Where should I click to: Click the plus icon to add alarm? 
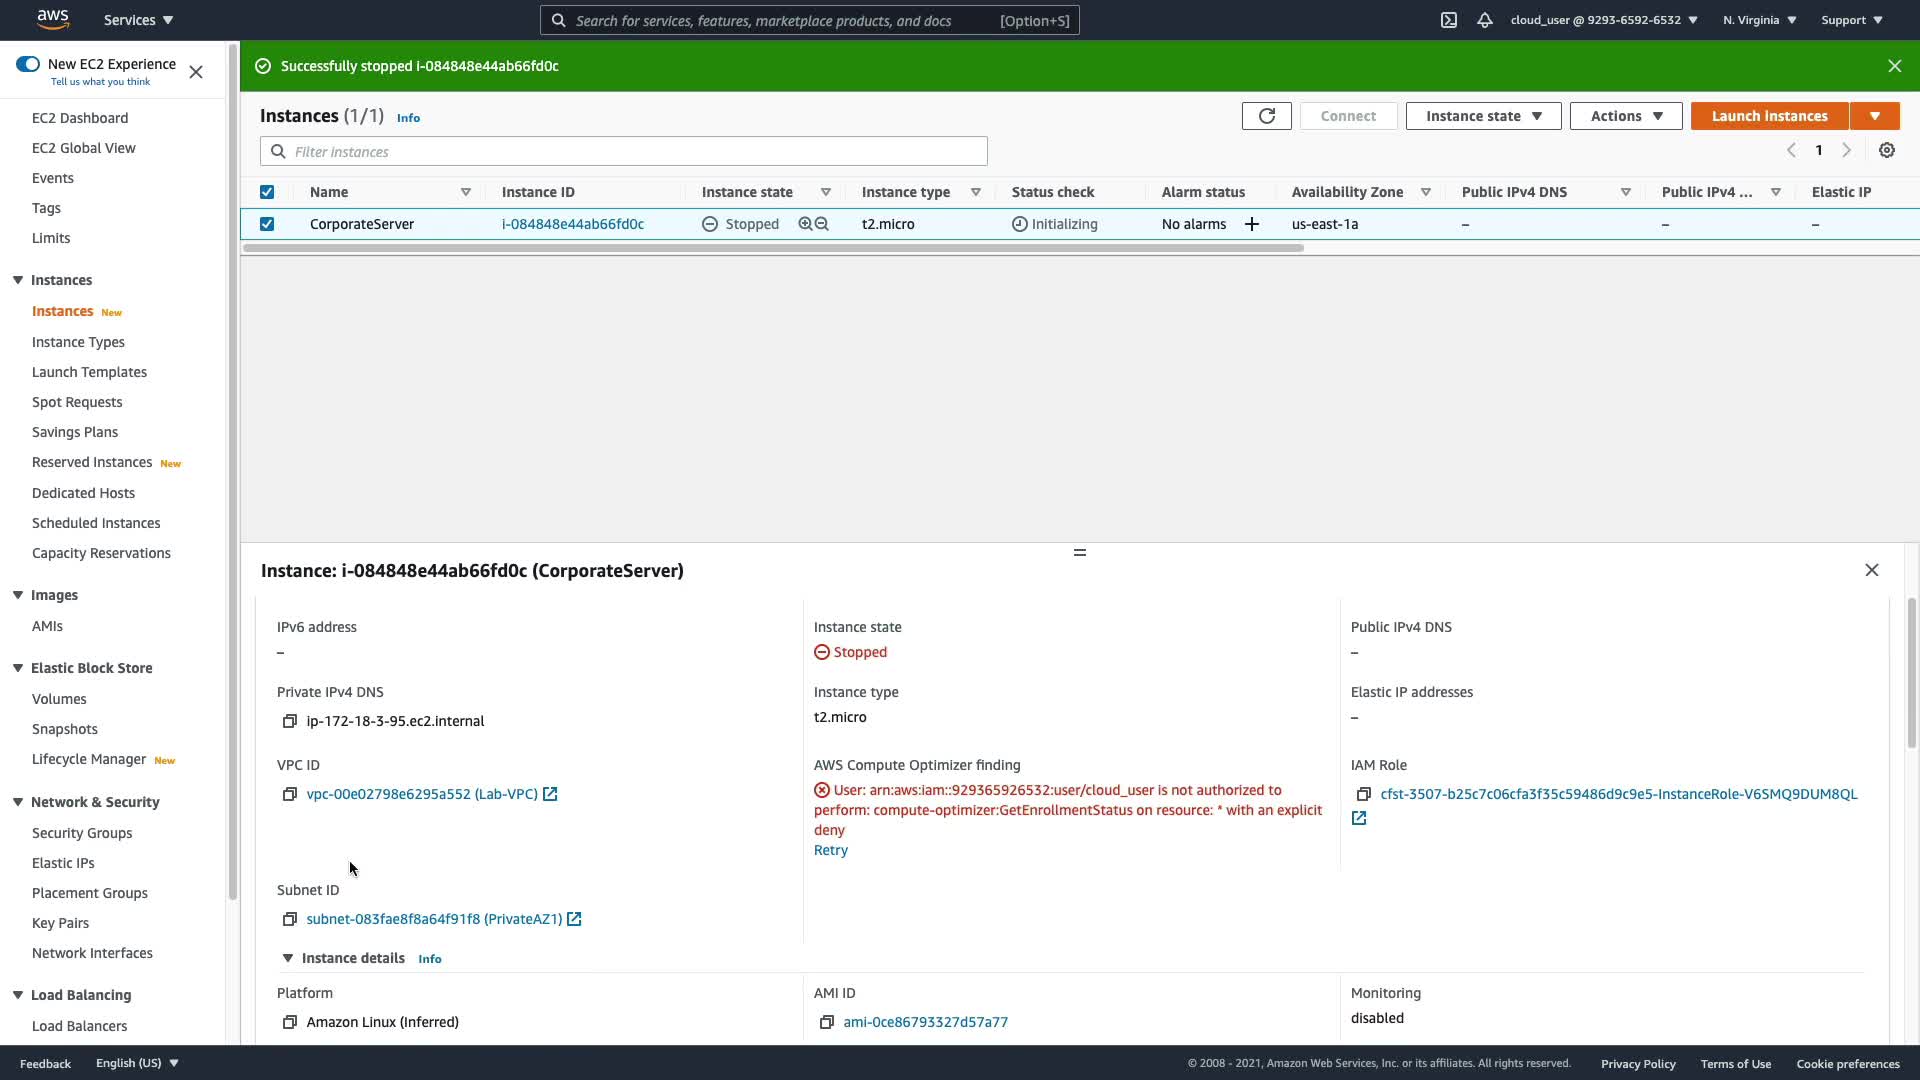coord(1251,224)
